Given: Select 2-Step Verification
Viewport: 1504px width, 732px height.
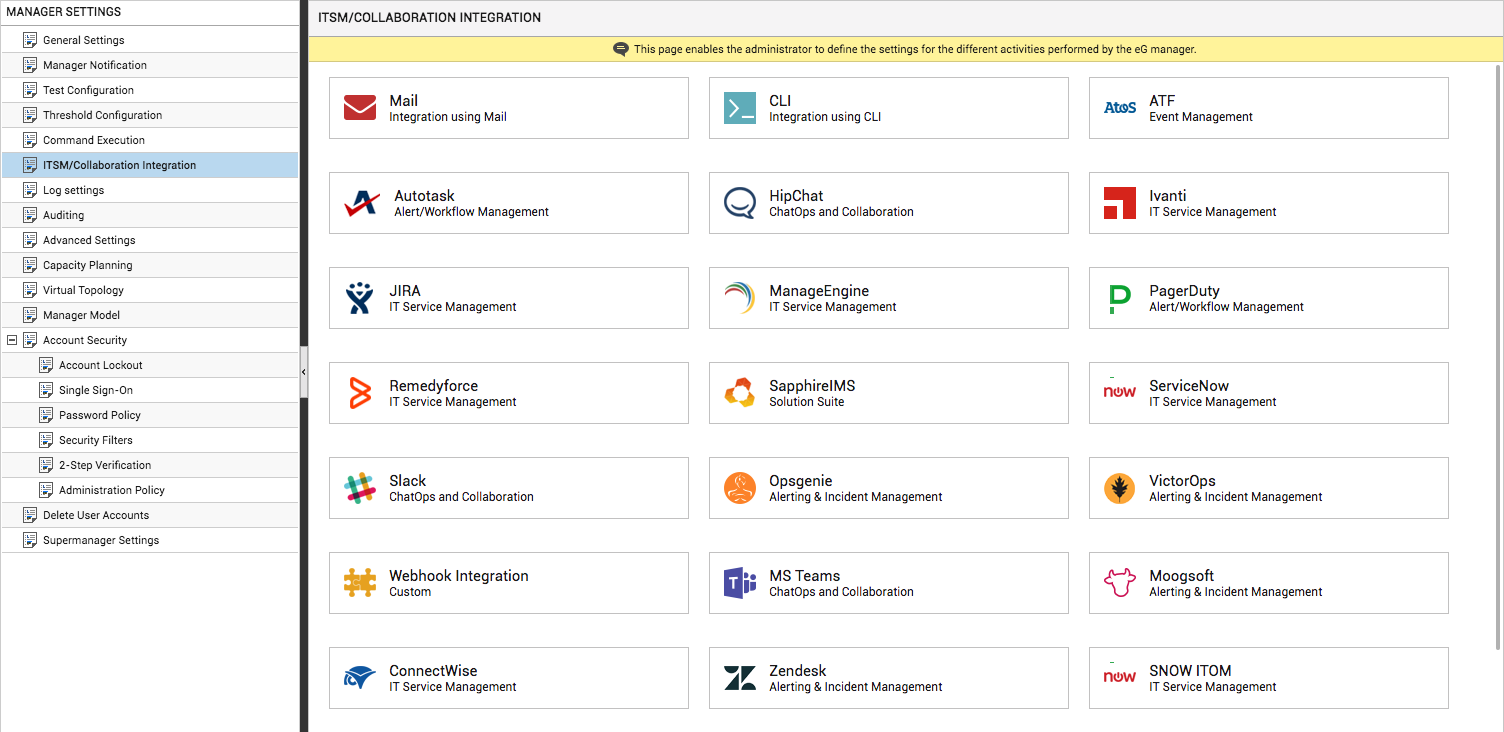Looking at the screenshot, I should [105, 465].
